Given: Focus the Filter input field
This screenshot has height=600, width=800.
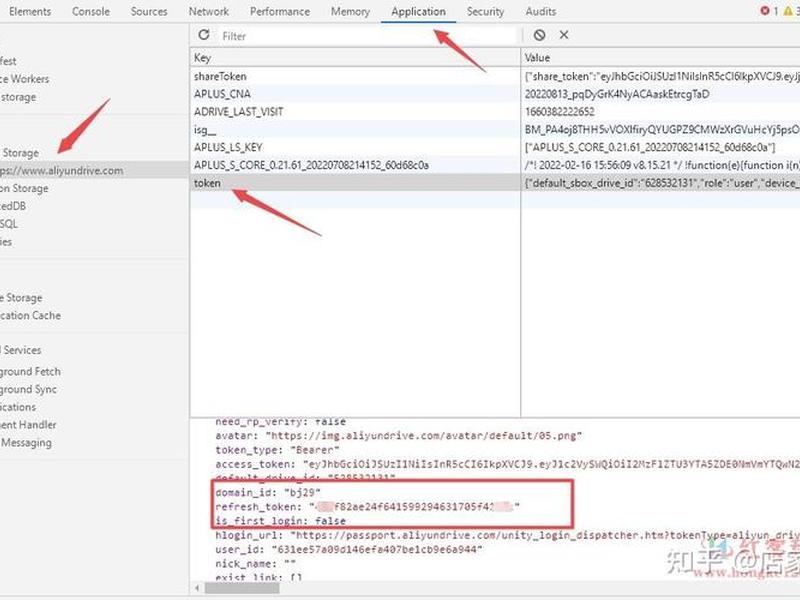Looking at the screenshot, I should 367,36.
